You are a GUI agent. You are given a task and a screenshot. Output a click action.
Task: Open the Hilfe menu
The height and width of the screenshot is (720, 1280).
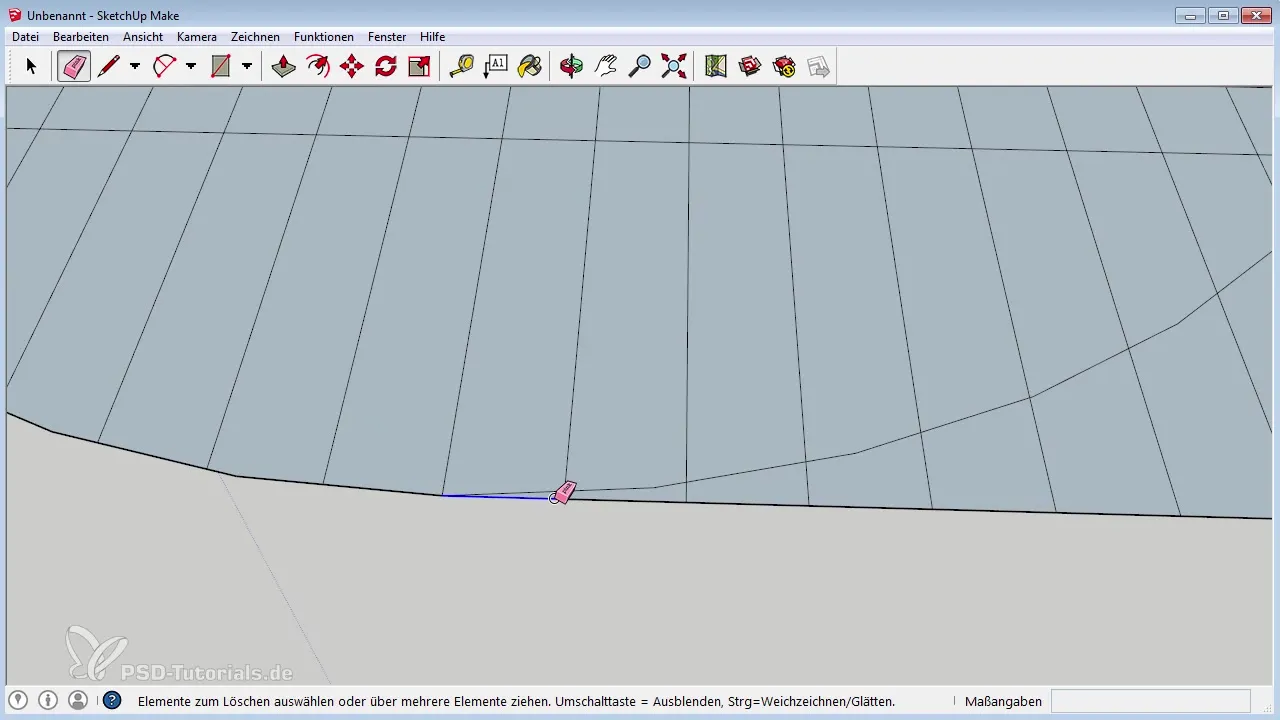(x=432, y=37)
